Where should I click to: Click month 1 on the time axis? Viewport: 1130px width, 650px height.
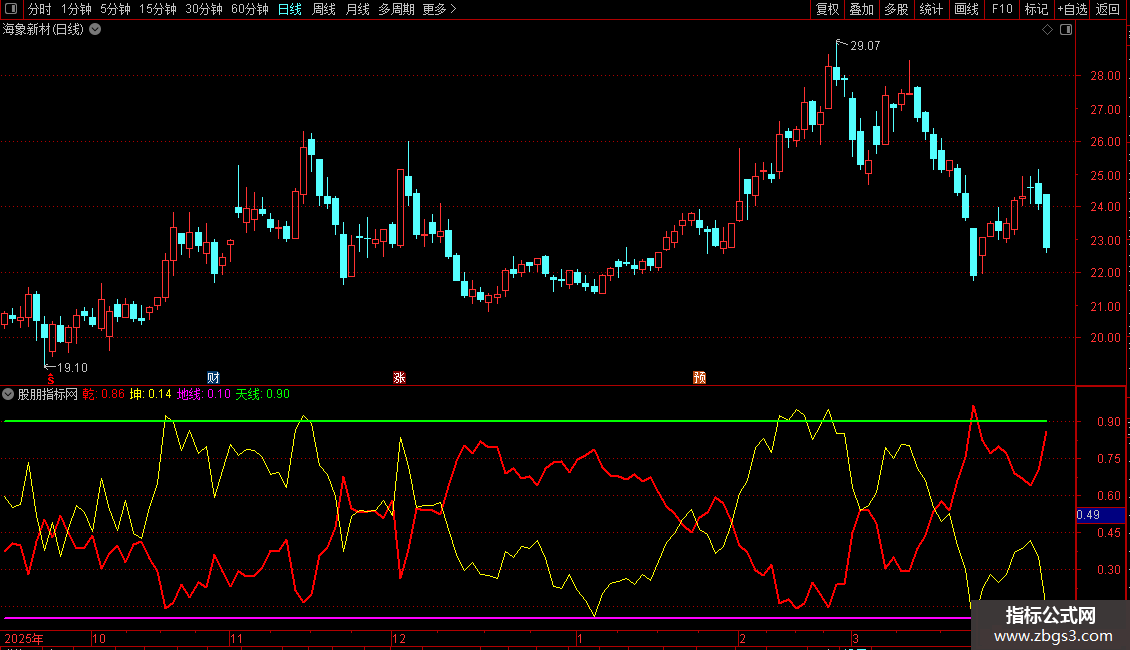tap(579, 638)
